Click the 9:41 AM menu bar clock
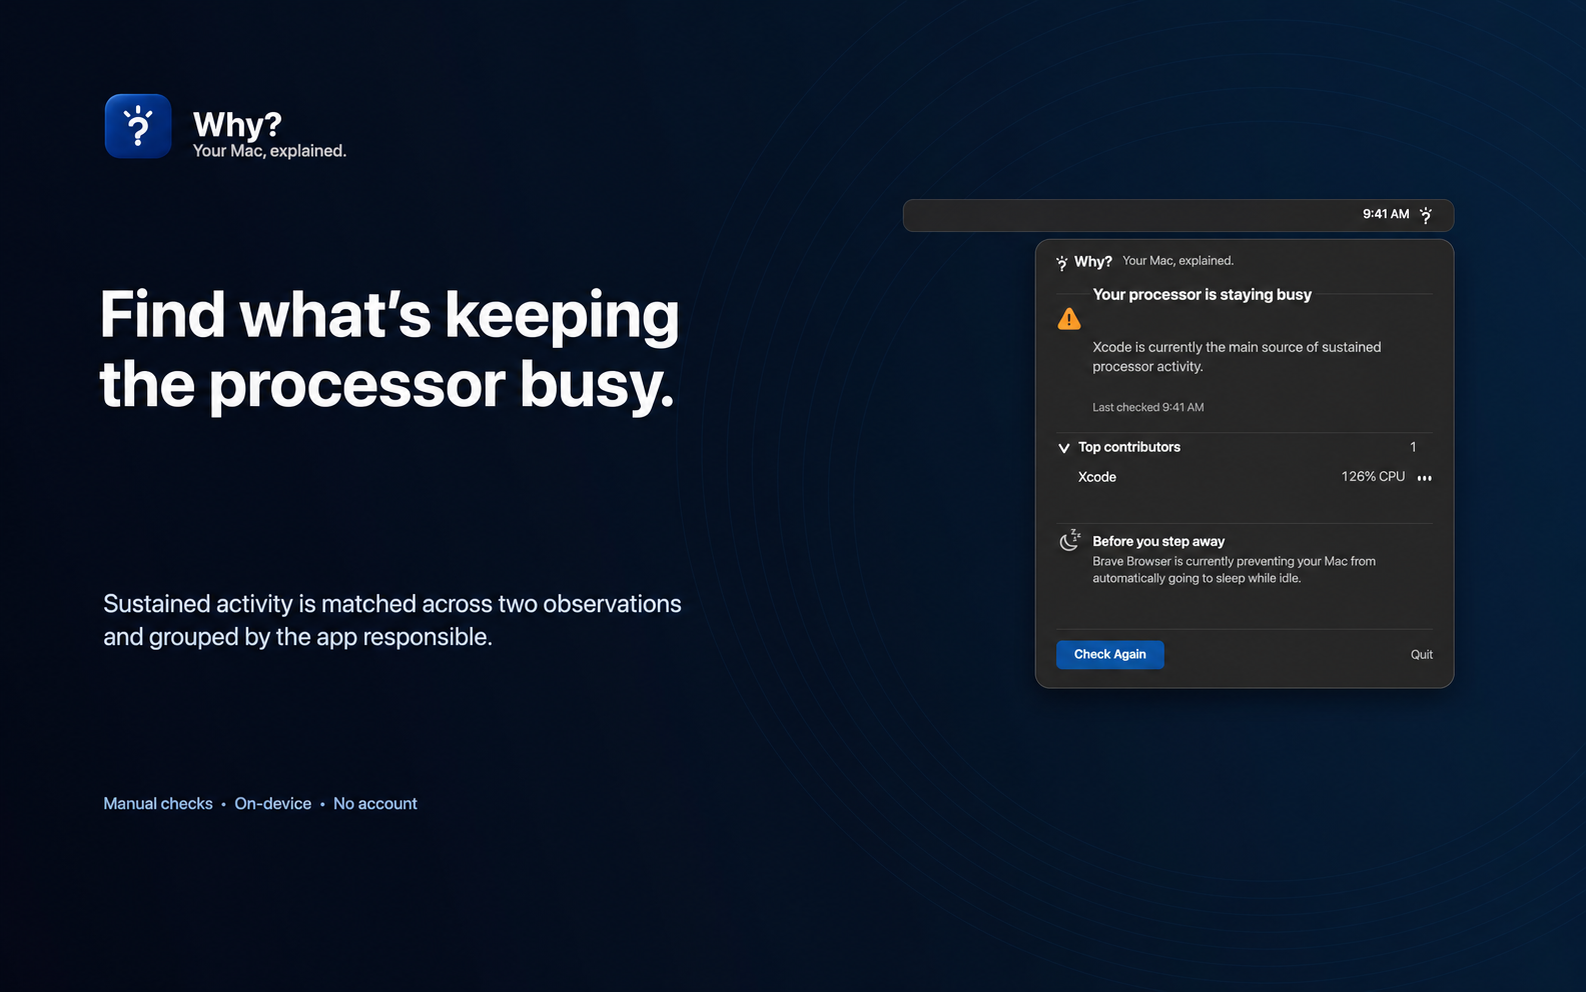The width and height of the screenshot is (1586, 992). pyautogui.click(x=1386, y=214)
